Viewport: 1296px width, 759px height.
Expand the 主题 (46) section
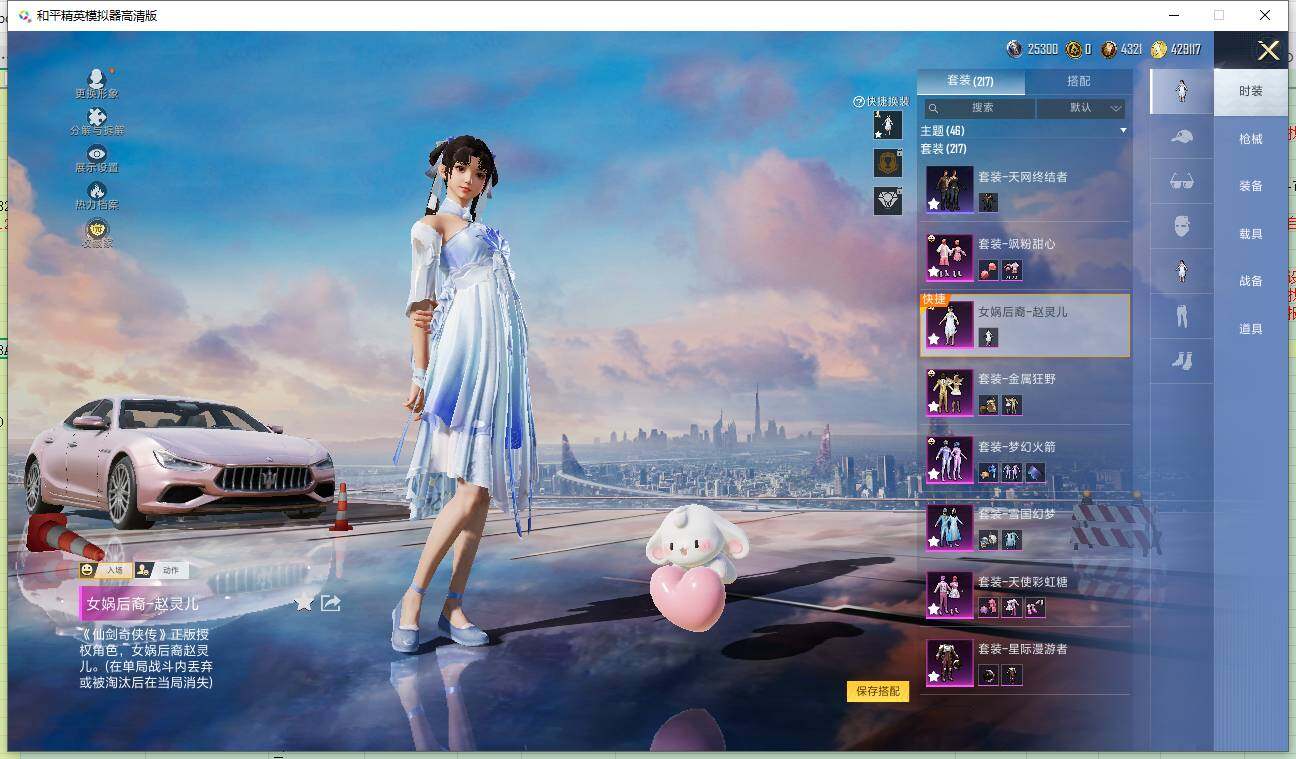(1123, 131)
